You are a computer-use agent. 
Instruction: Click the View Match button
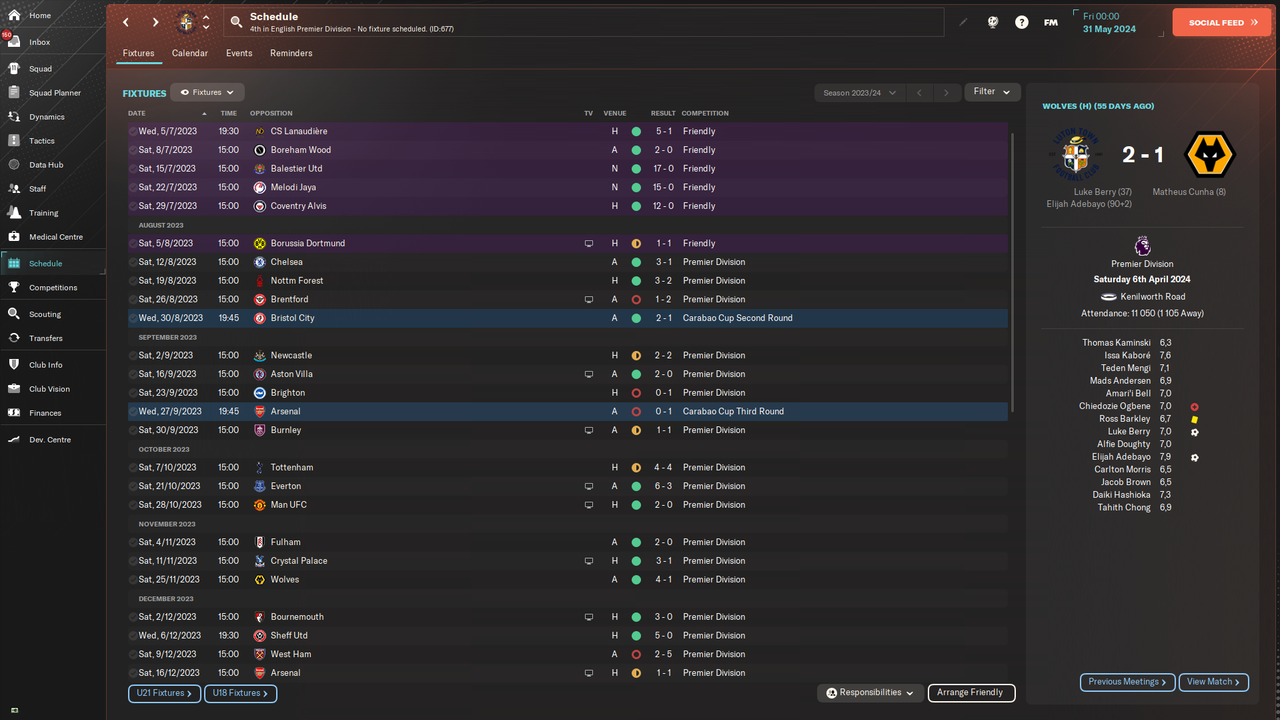coord(1214,682)
